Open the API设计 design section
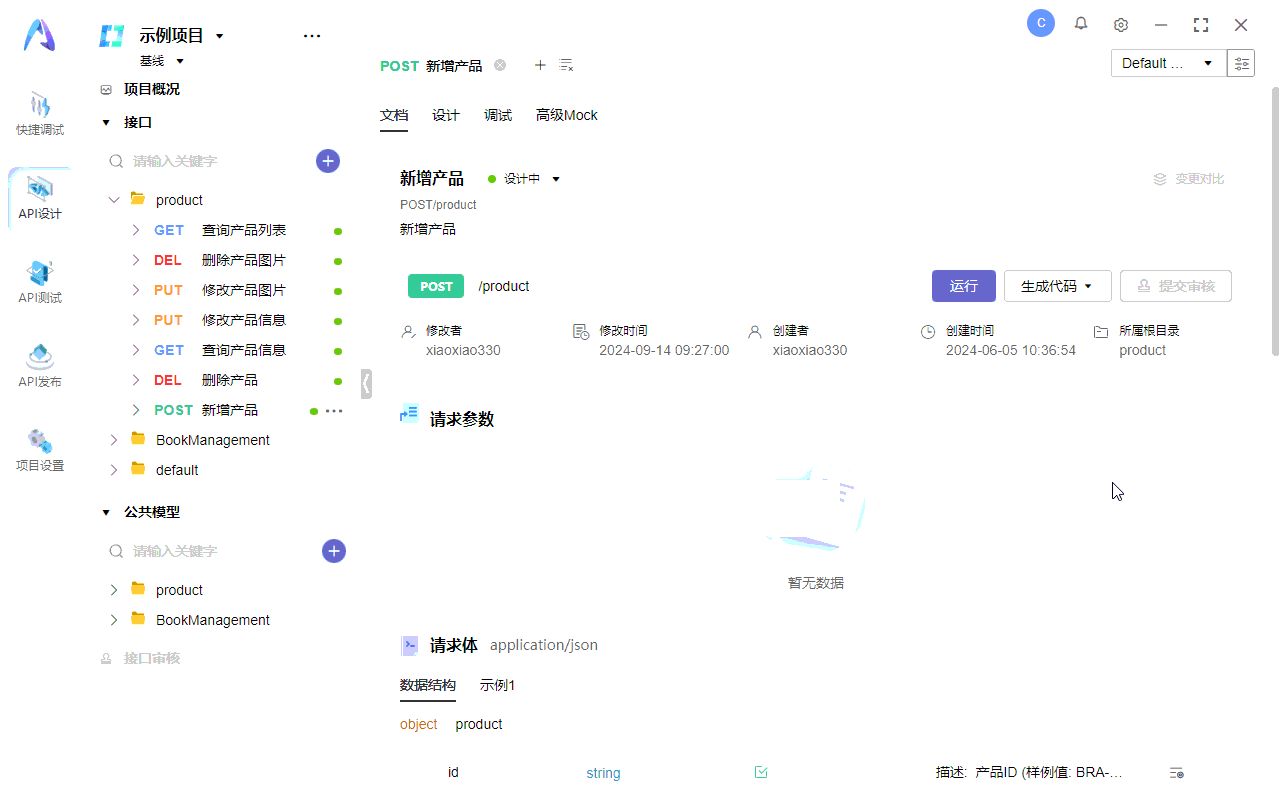The image size is (1279, 796). coord(40,198)
